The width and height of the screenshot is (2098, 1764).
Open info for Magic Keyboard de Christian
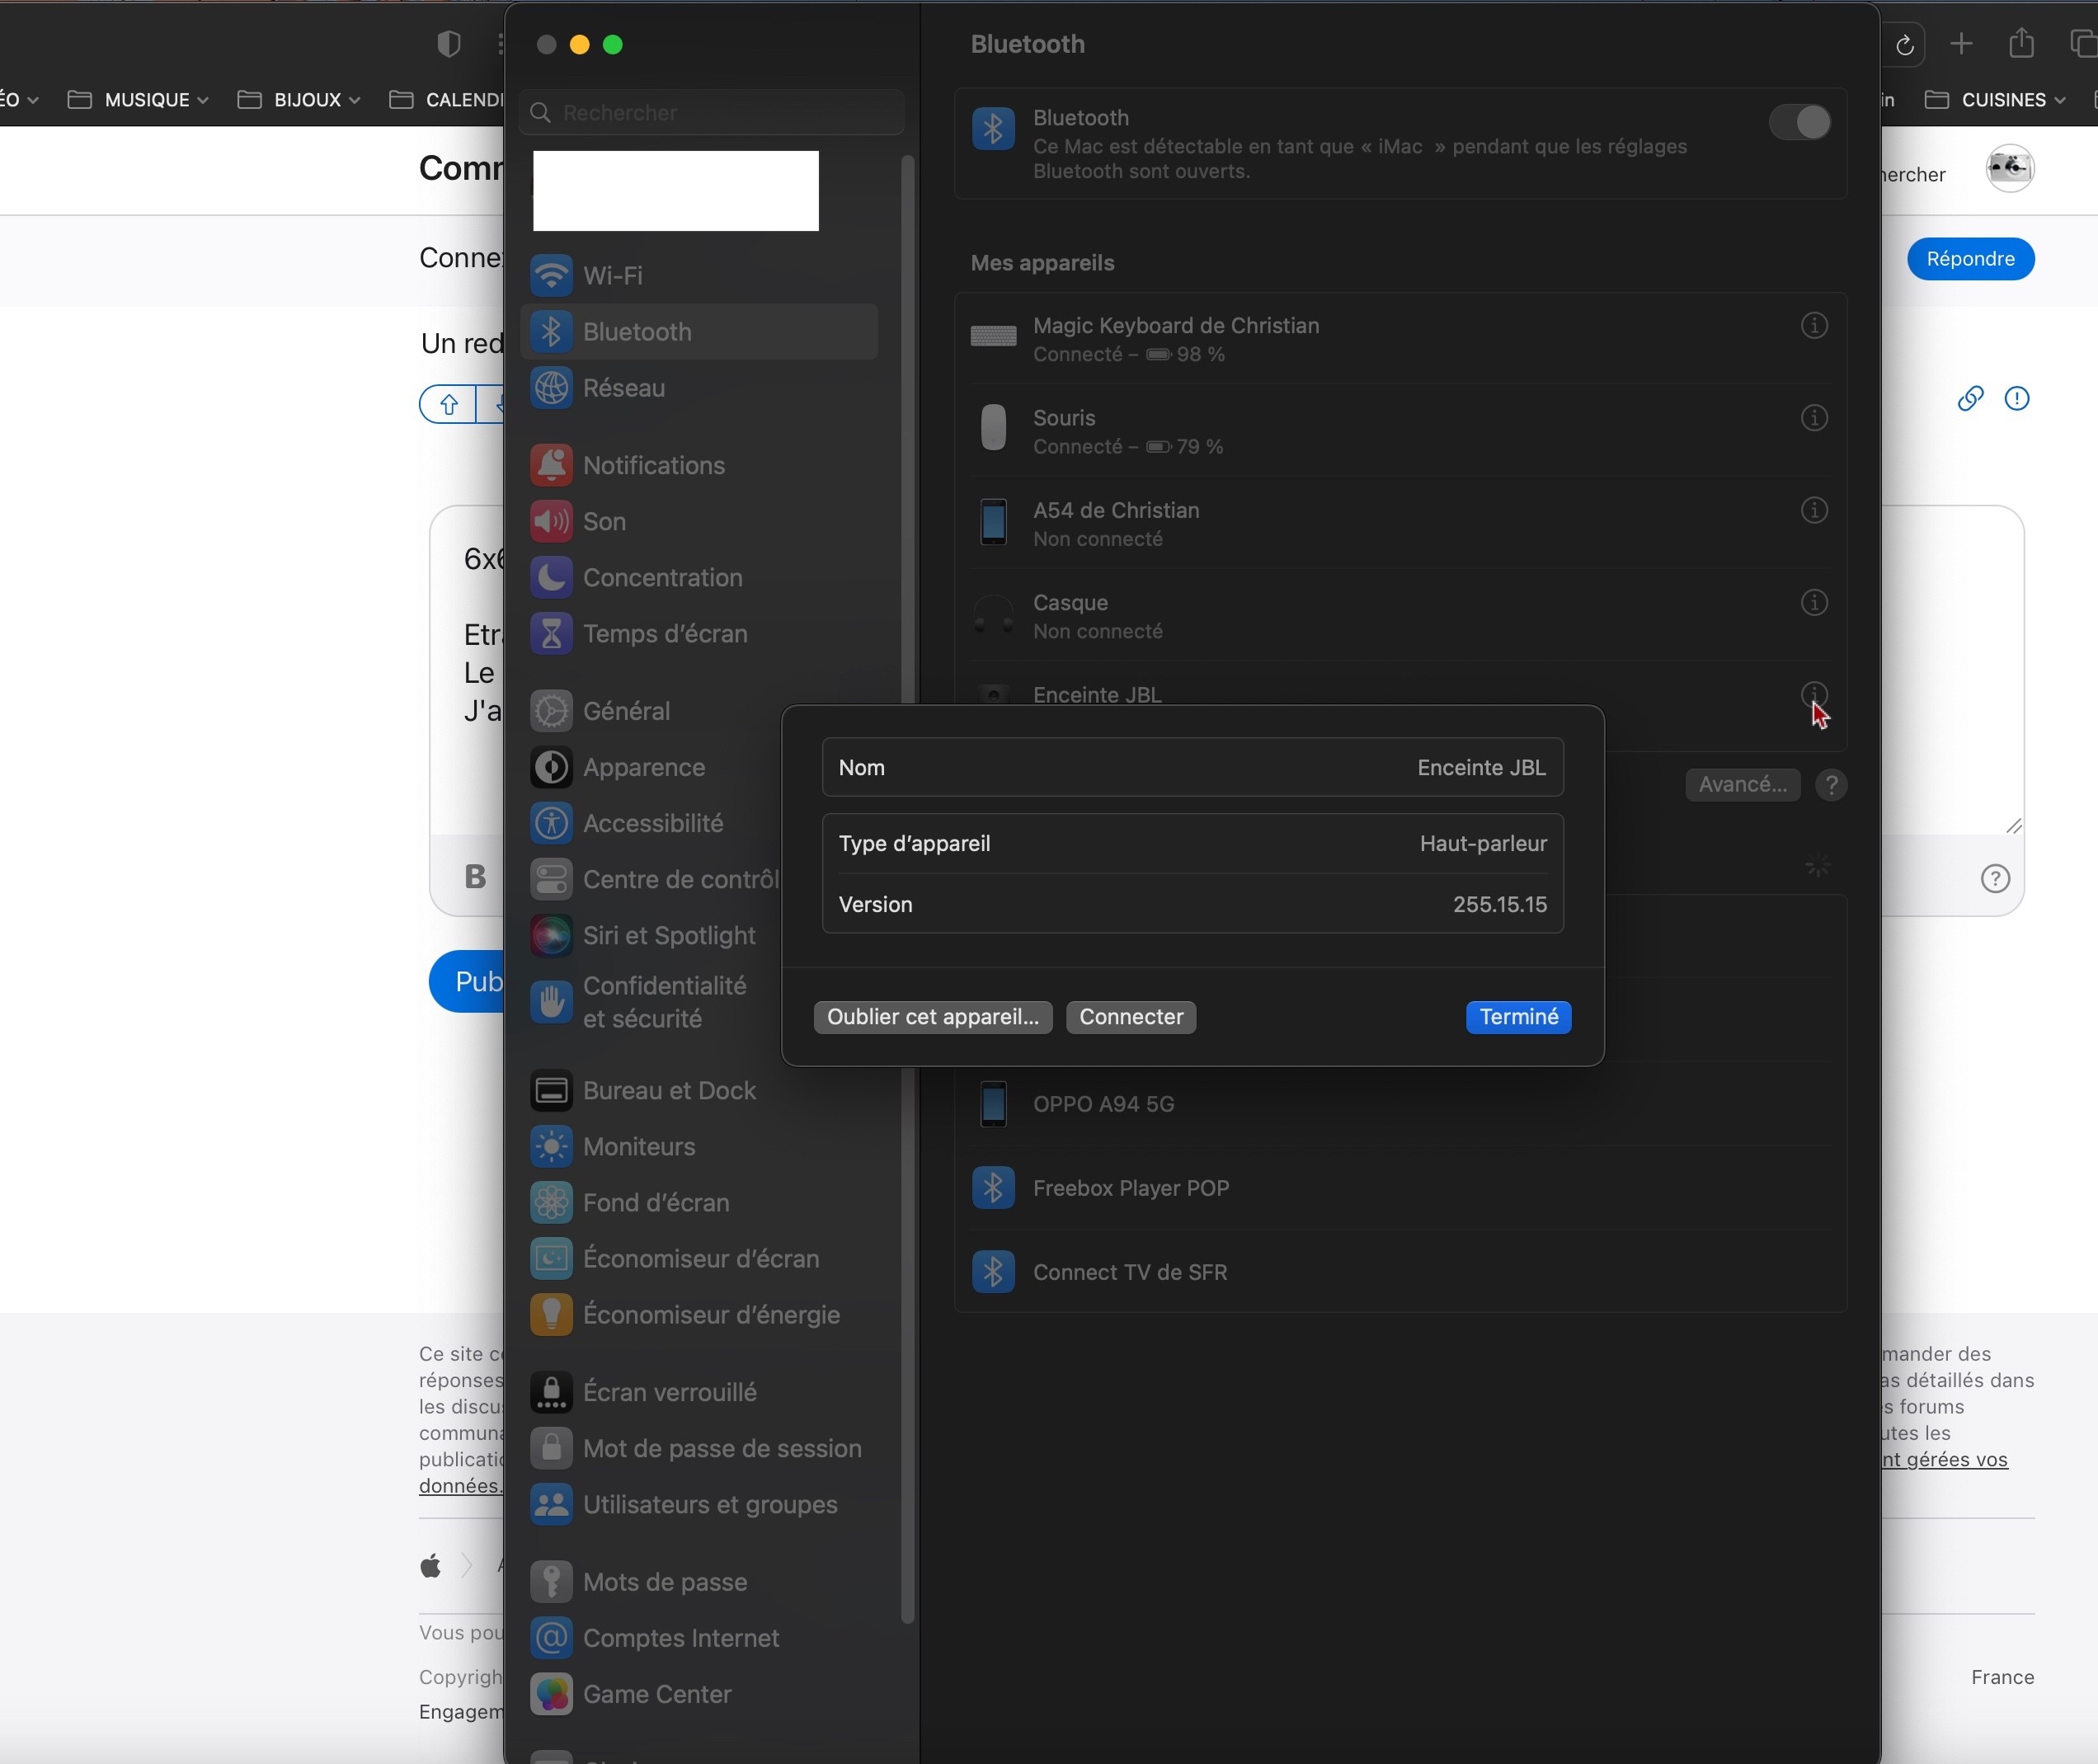(1814, 326)
